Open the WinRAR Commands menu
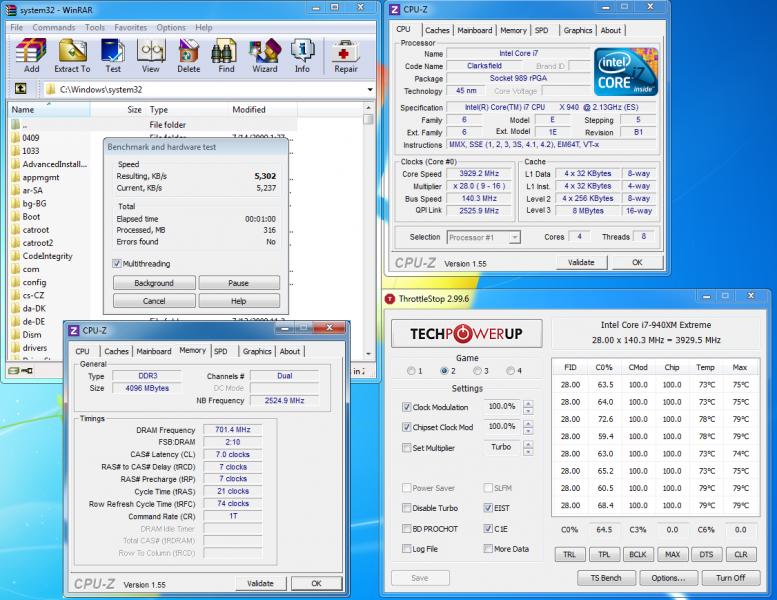 54,27
